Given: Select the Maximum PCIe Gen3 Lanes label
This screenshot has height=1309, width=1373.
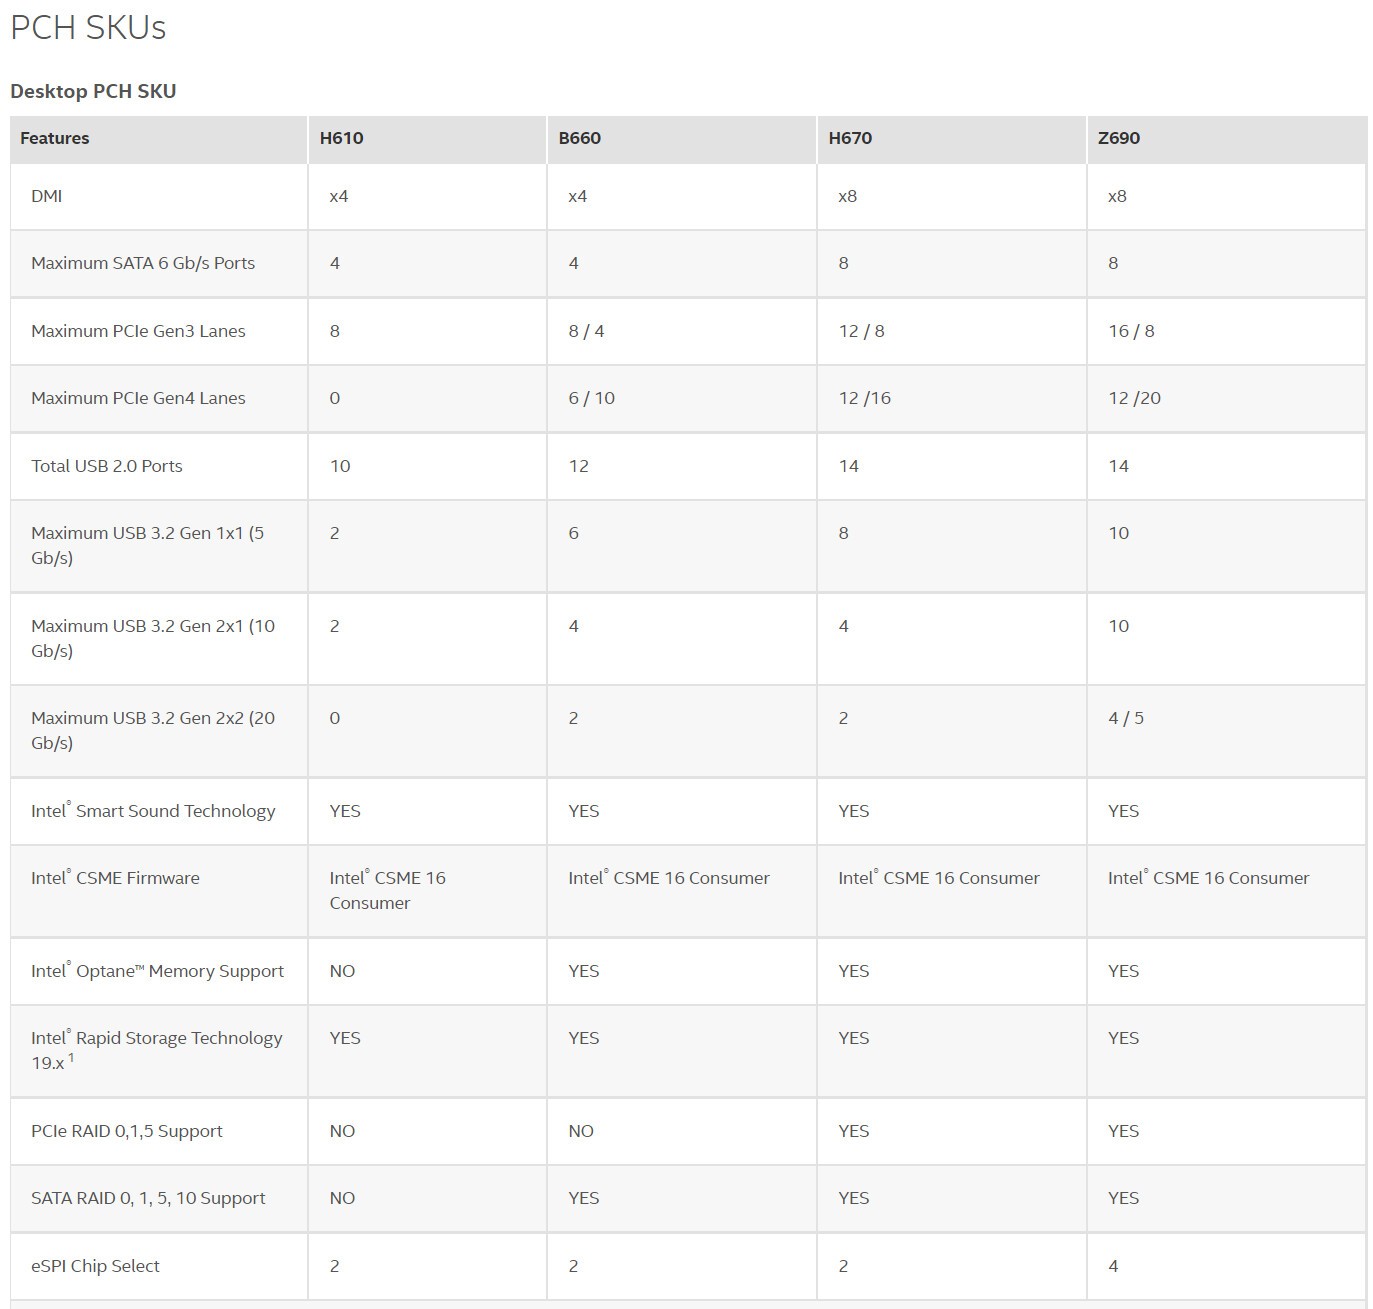Looking at the screenshot, I should [138, 331].
